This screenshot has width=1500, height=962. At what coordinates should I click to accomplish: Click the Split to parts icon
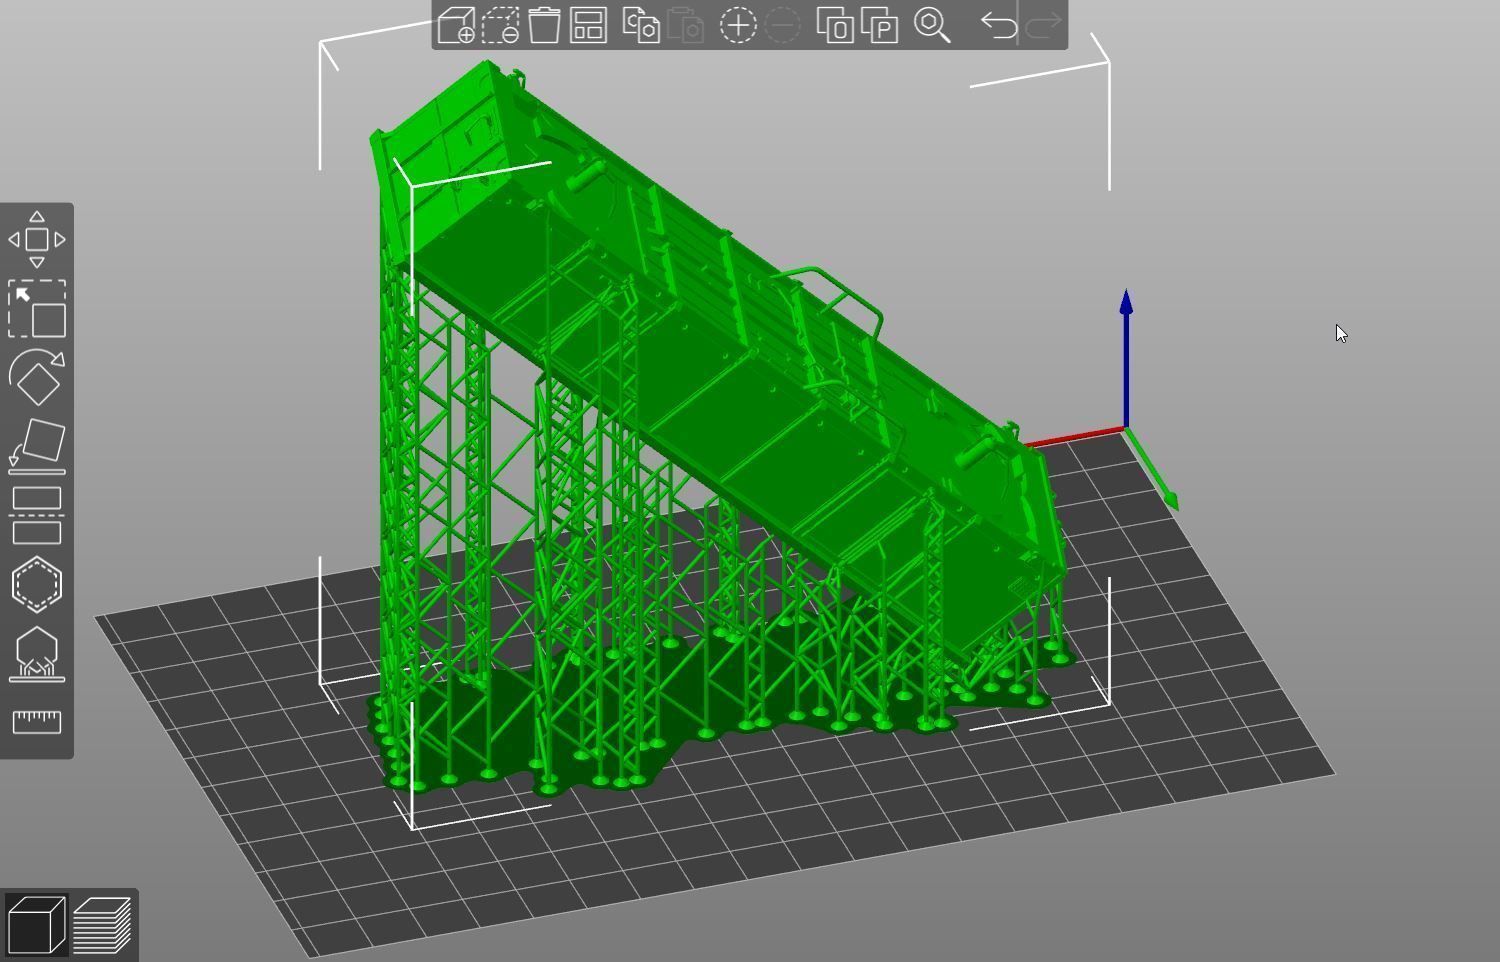tap(879, 25)
